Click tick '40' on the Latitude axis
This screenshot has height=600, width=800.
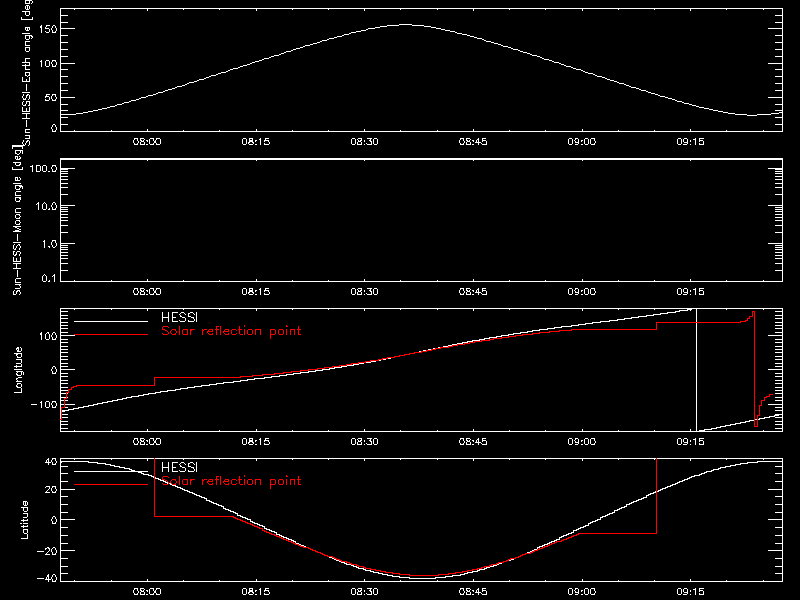pos(51,462)
